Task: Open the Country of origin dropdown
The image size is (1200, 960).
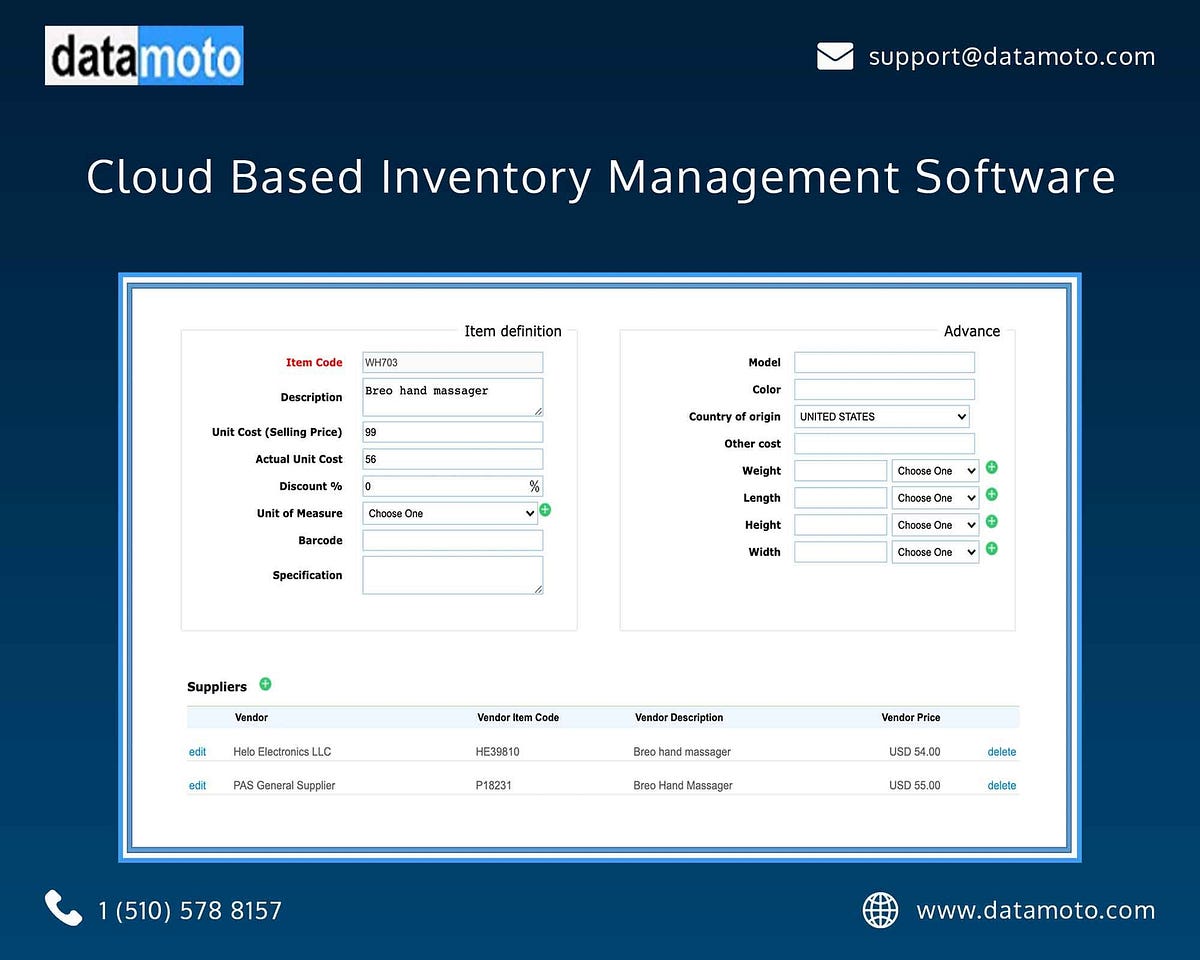Action: (x=881, y=416)
